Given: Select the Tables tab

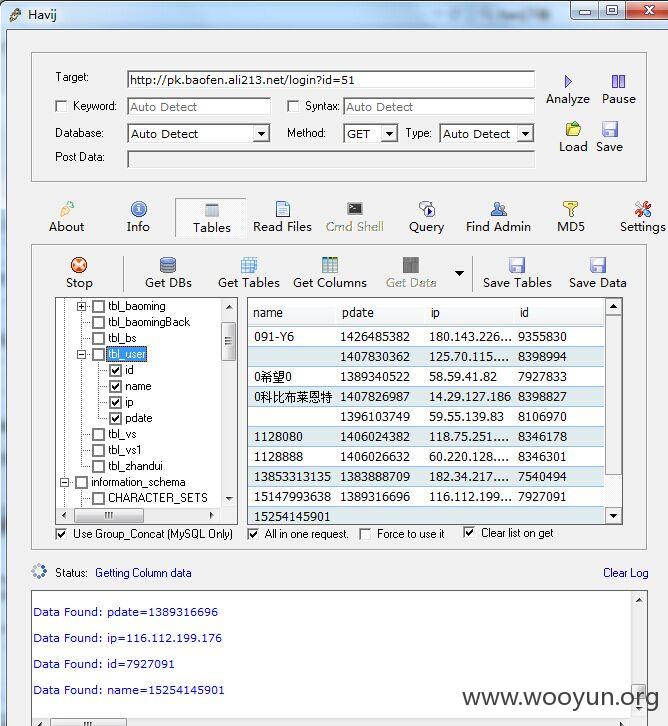Looking at the screenshot, I should click(x=212, y=218).
